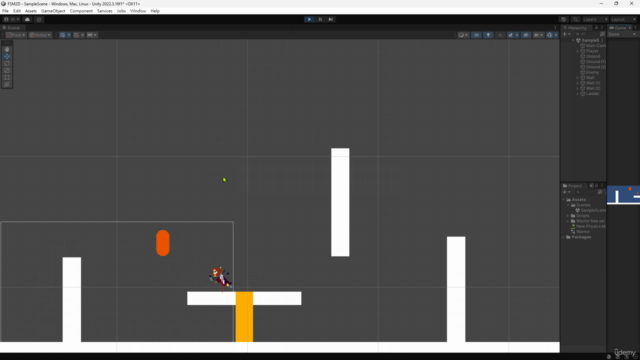The width and height of the screenshot is (640, 360).
Task: Select Ground (1) in Hierarchy
Action: click(x=593, y=62)
